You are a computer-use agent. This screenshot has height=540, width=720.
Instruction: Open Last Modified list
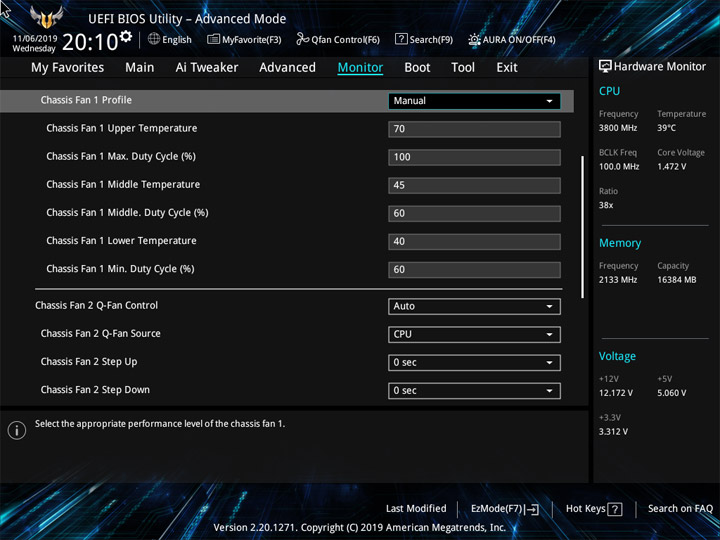[416, 508]
